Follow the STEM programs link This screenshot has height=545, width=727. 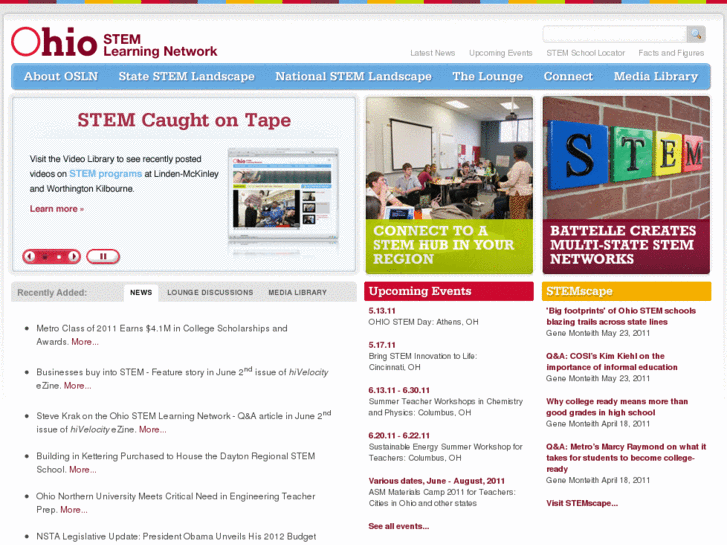click(x=105, y=173)
